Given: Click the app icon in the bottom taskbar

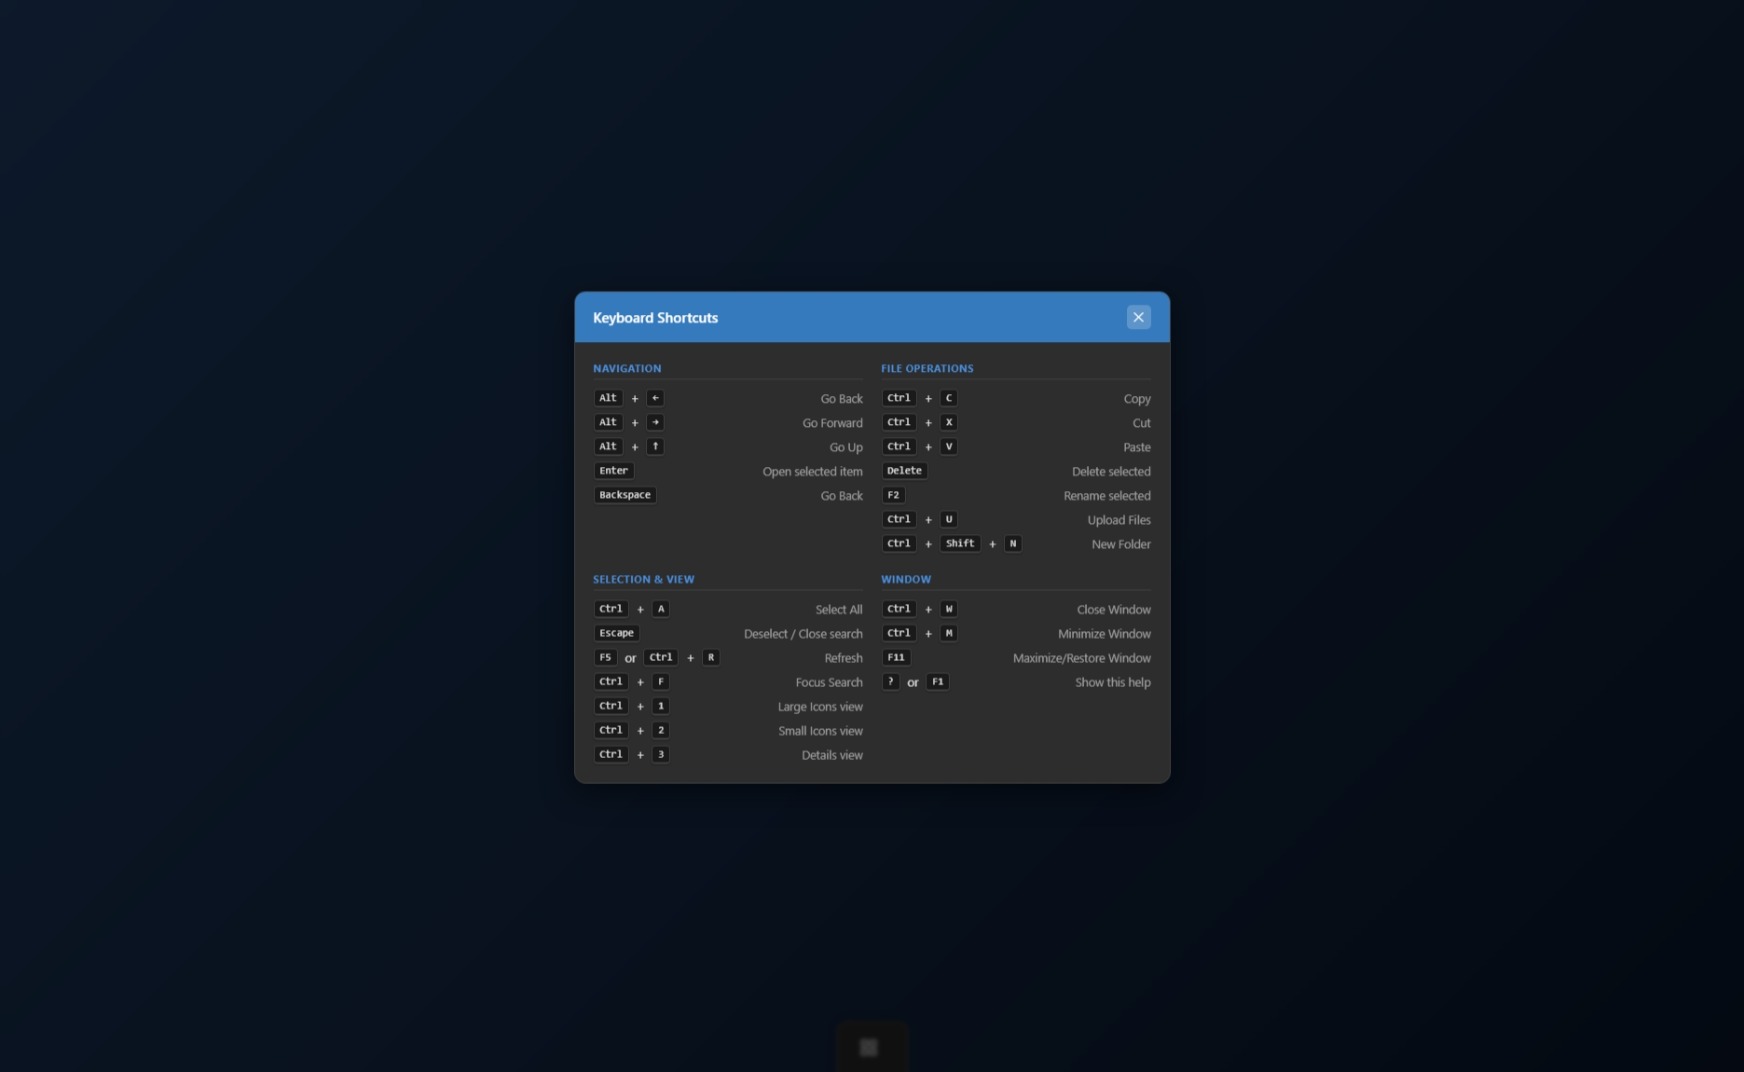Looking at the screenshot, I should click(868, 1046).
